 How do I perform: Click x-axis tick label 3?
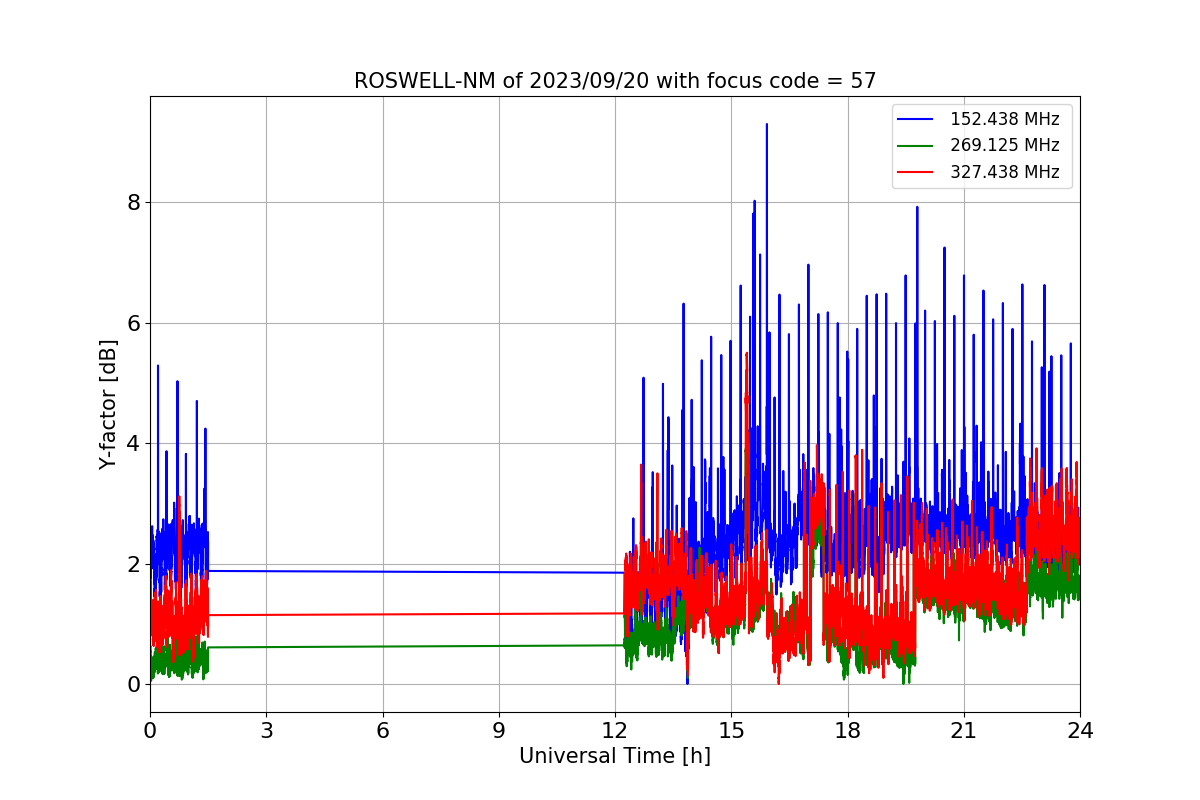[x=266, y=731]
